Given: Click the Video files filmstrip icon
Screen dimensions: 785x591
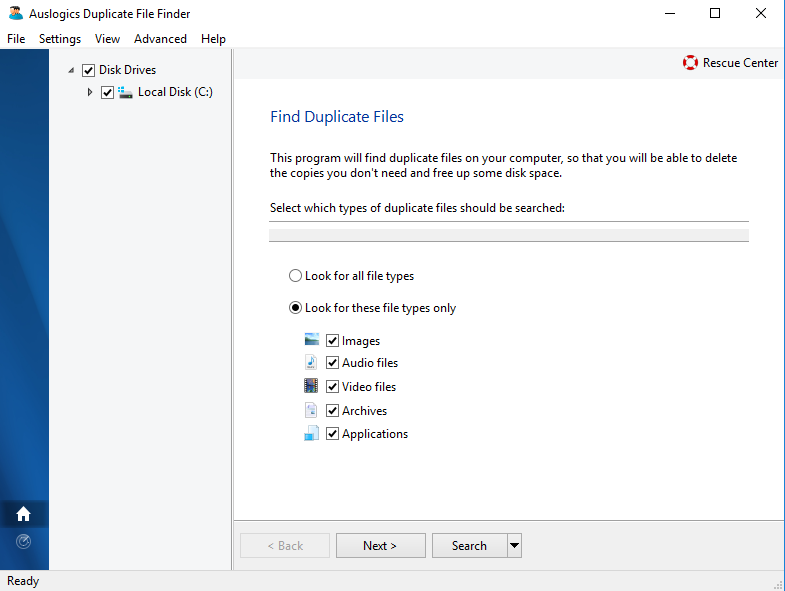Looking at the screenshot, I should [x=312, y=386].
